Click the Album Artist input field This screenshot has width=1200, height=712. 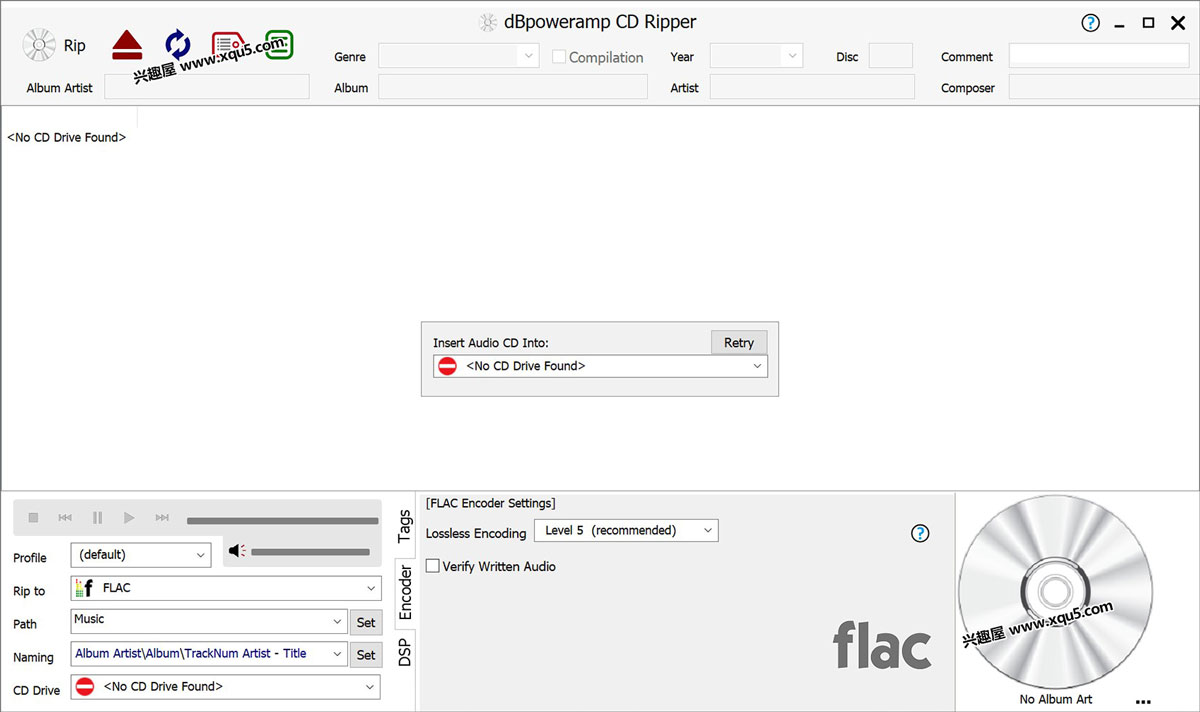pyautogui.click(x=207, y=87)
